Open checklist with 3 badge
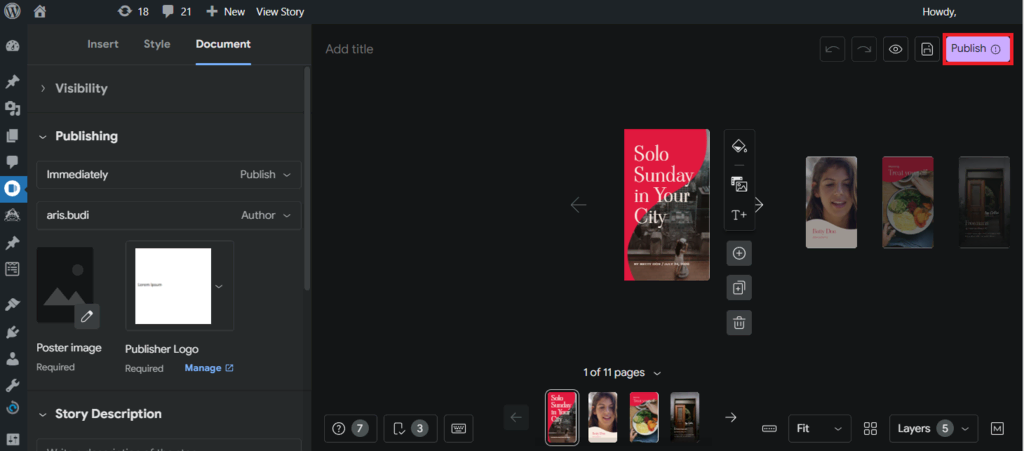 [410, 429]
